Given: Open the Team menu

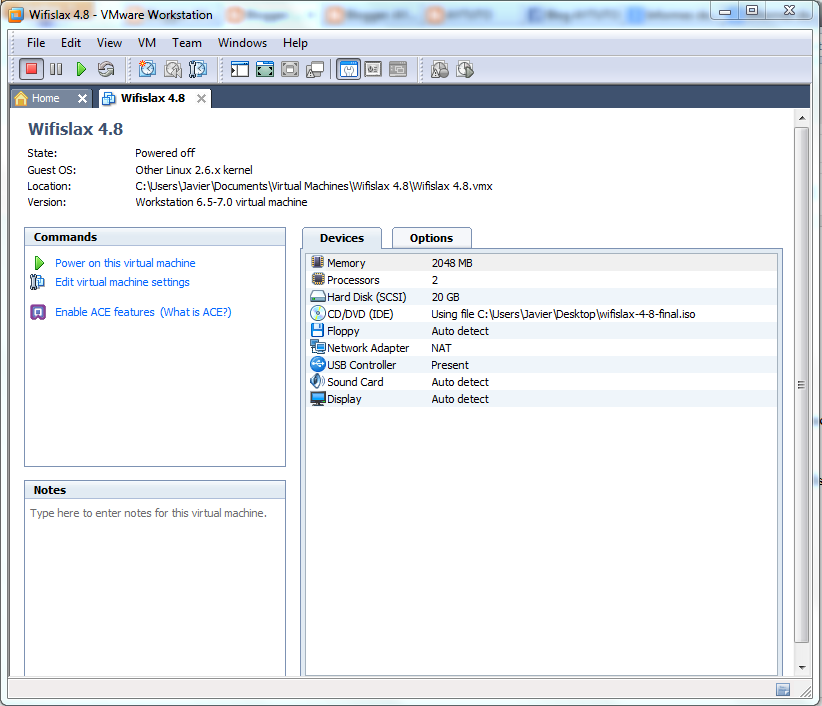Looking at the screenshot, I should (187, 43).
